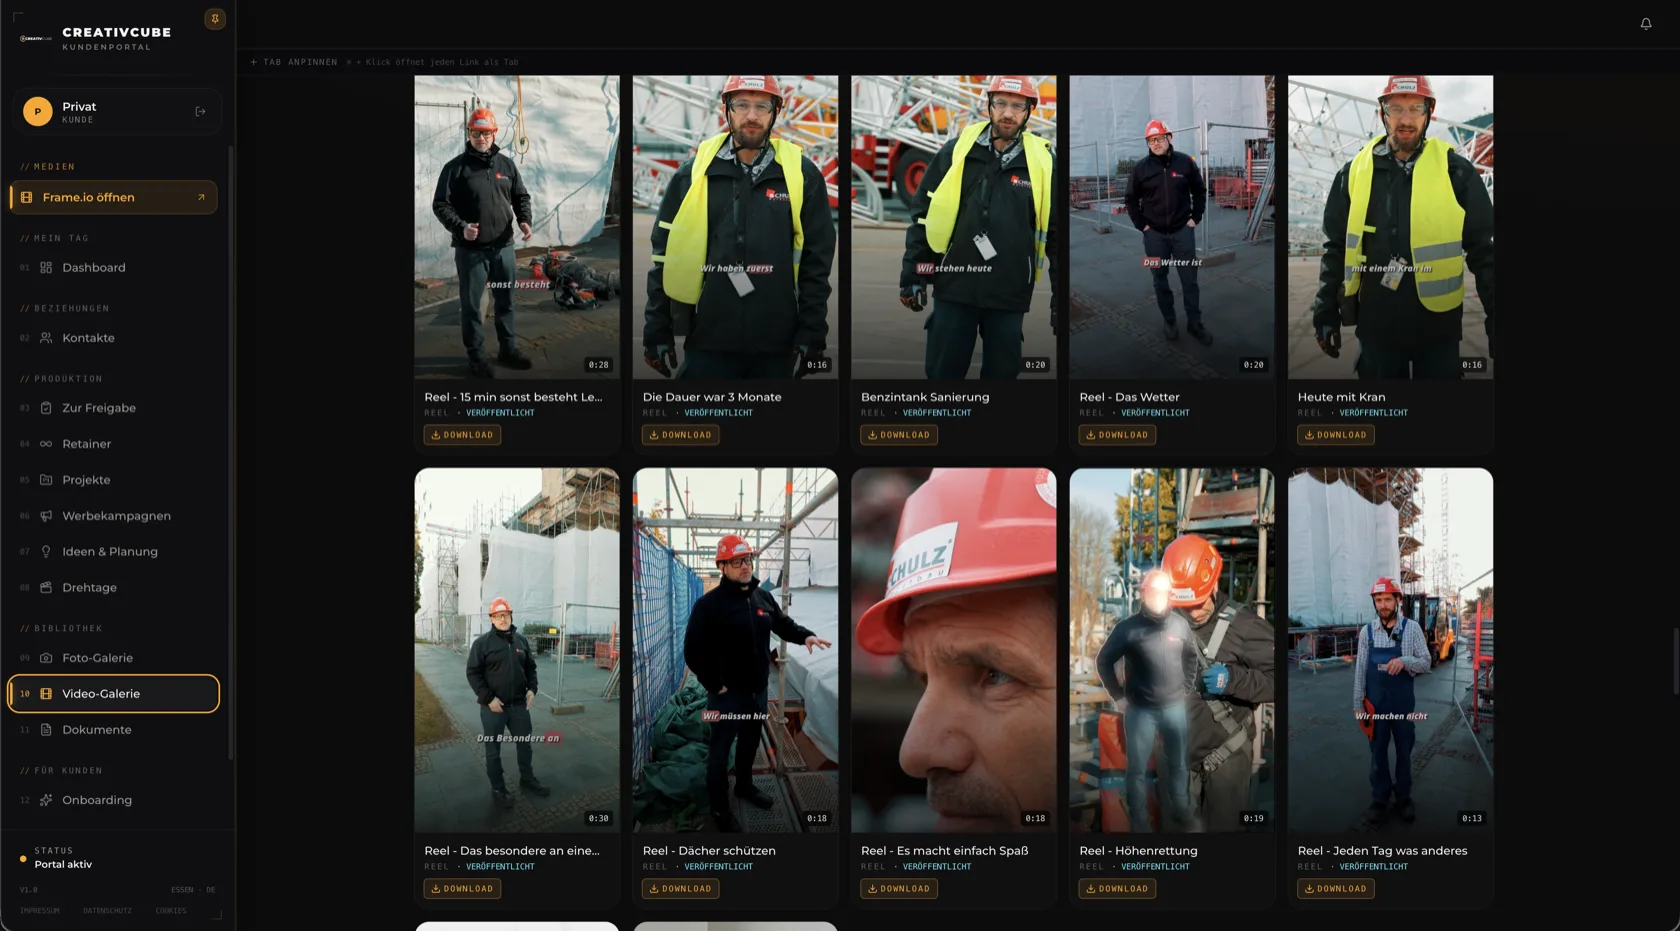Download 'Reel - Das besondere an eine...' video
This screenshot has height=931, width=1680.
coord(462,889)
